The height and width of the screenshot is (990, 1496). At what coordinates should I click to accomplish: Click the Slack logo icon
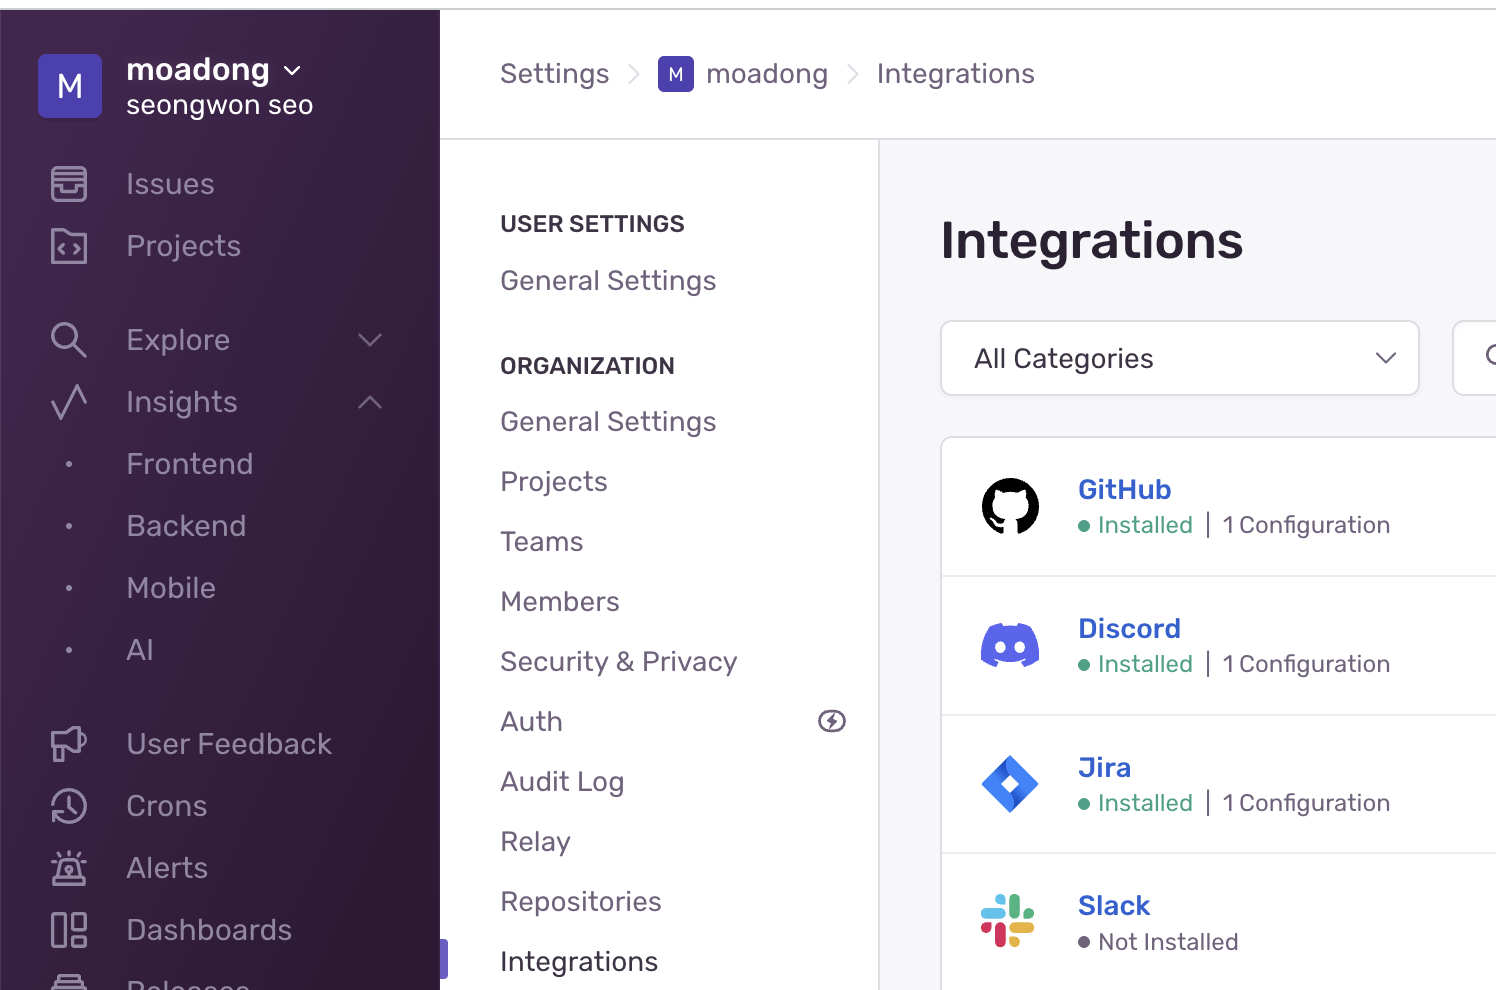[x=1008, y=920]
